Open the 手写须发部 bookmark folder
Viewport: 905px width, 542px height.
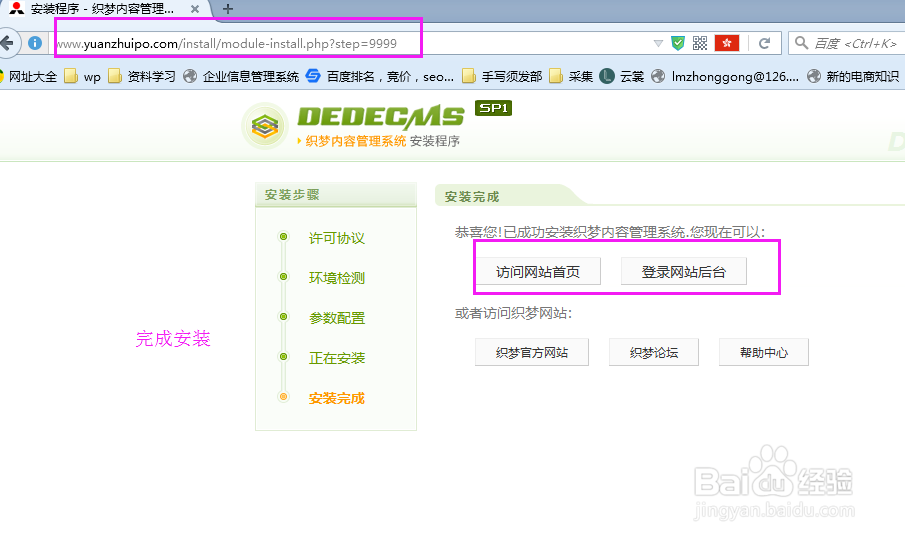click(502, 77)
